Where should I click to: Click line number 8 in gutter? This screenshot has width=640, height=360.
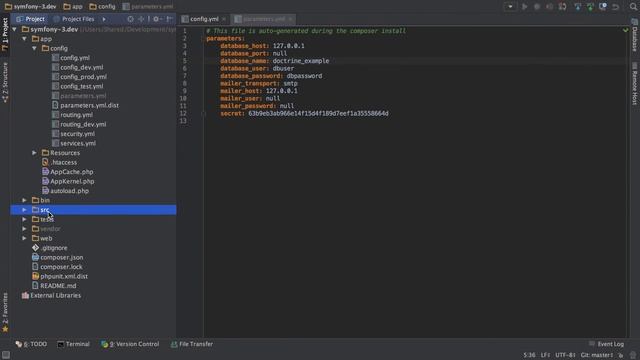184,83
